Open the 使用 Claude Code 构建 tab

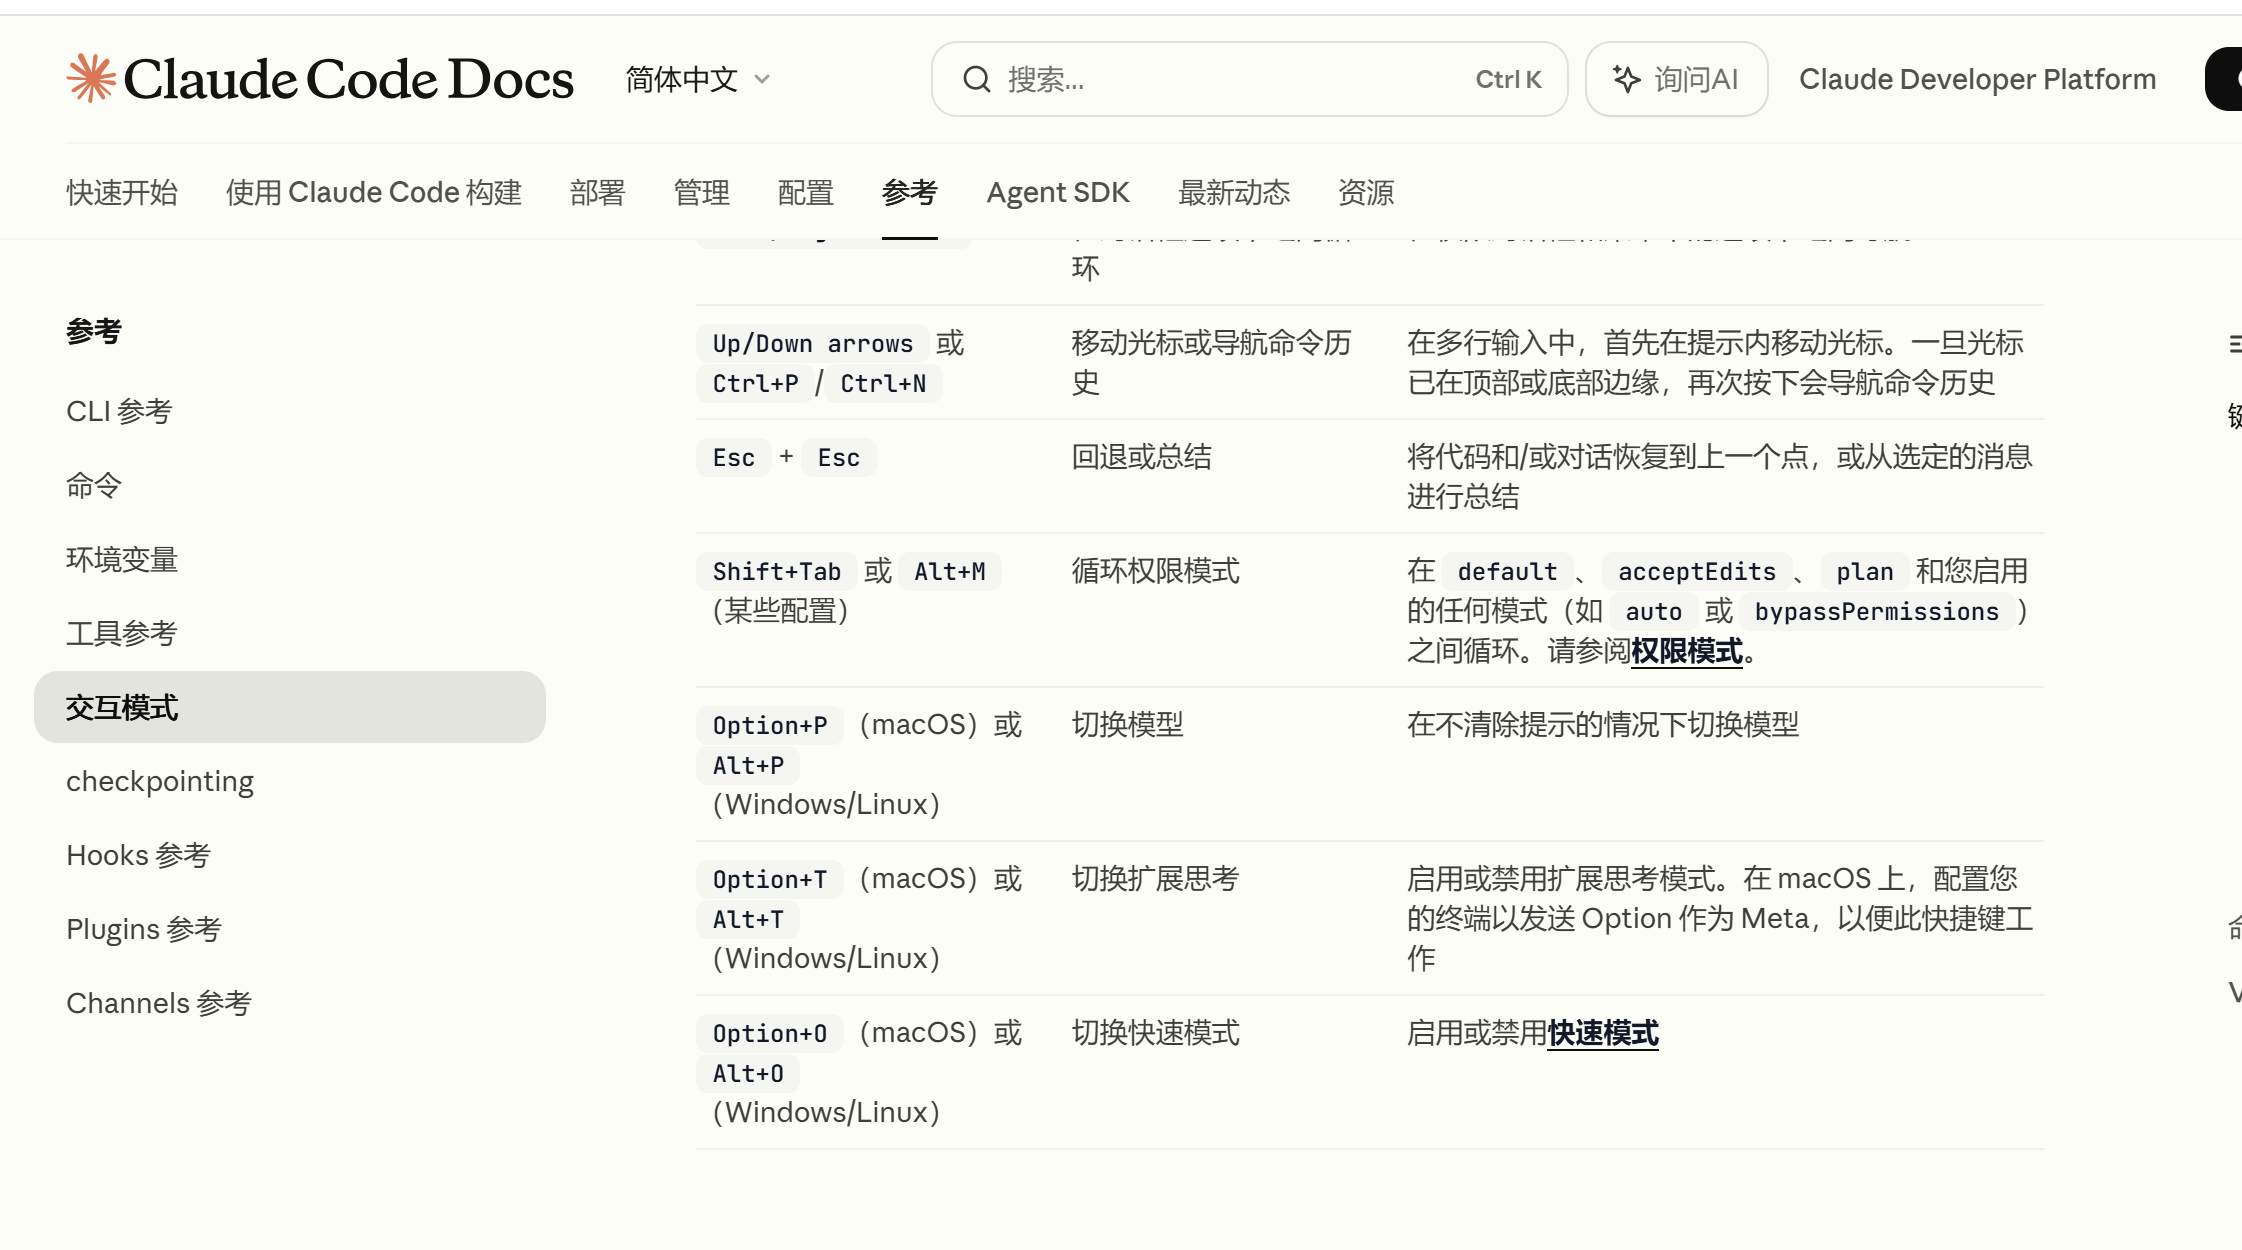373,192
